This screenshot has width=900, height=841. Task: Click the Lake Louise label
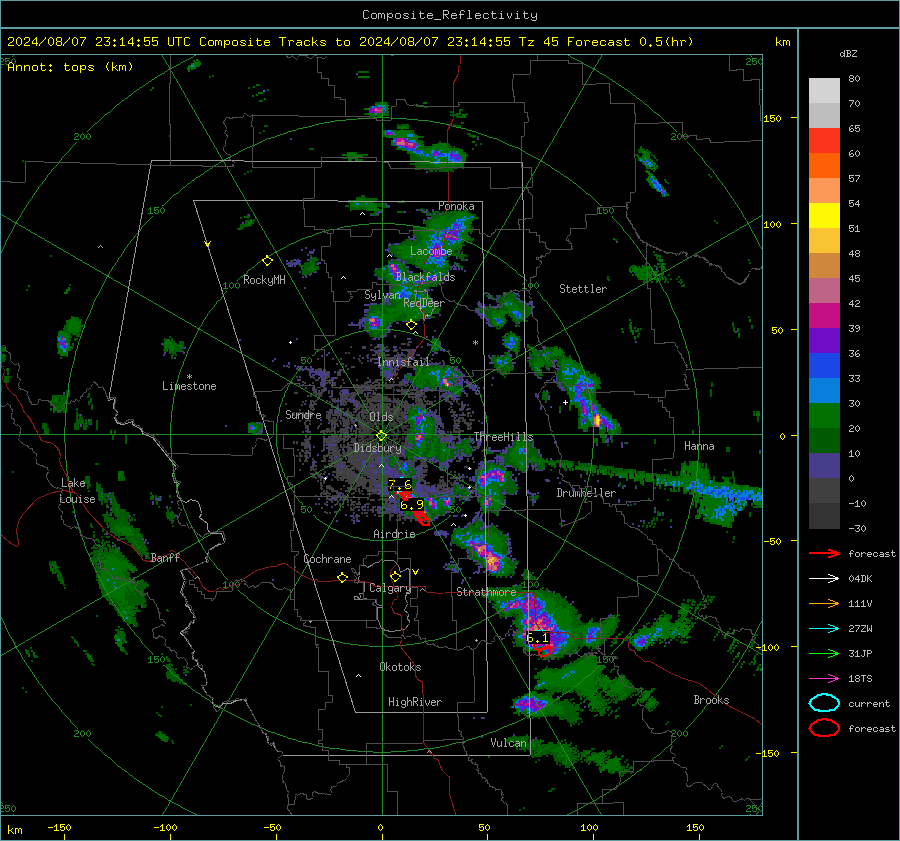tap(78, 491)
